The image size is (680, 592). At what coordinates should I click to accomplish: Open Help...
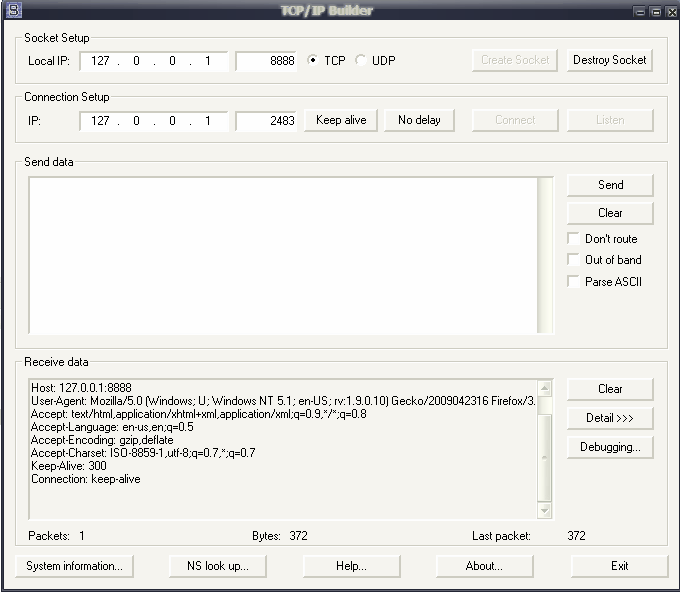click(x=351, y=566)
